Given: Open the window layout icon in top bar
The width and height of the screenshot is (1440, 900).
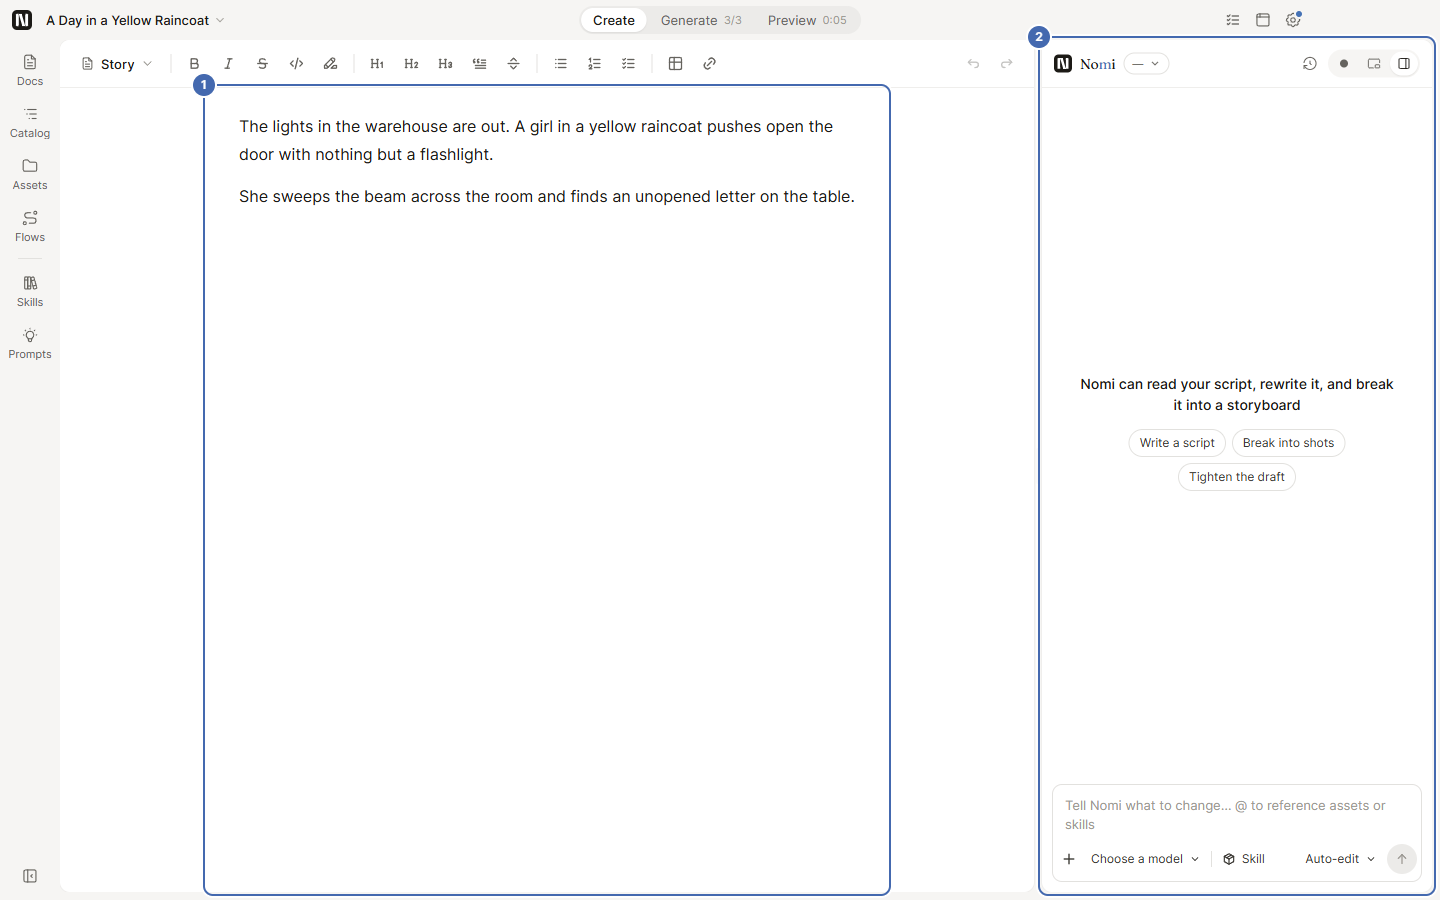Looking at the screenshot, I should 1263,20.
